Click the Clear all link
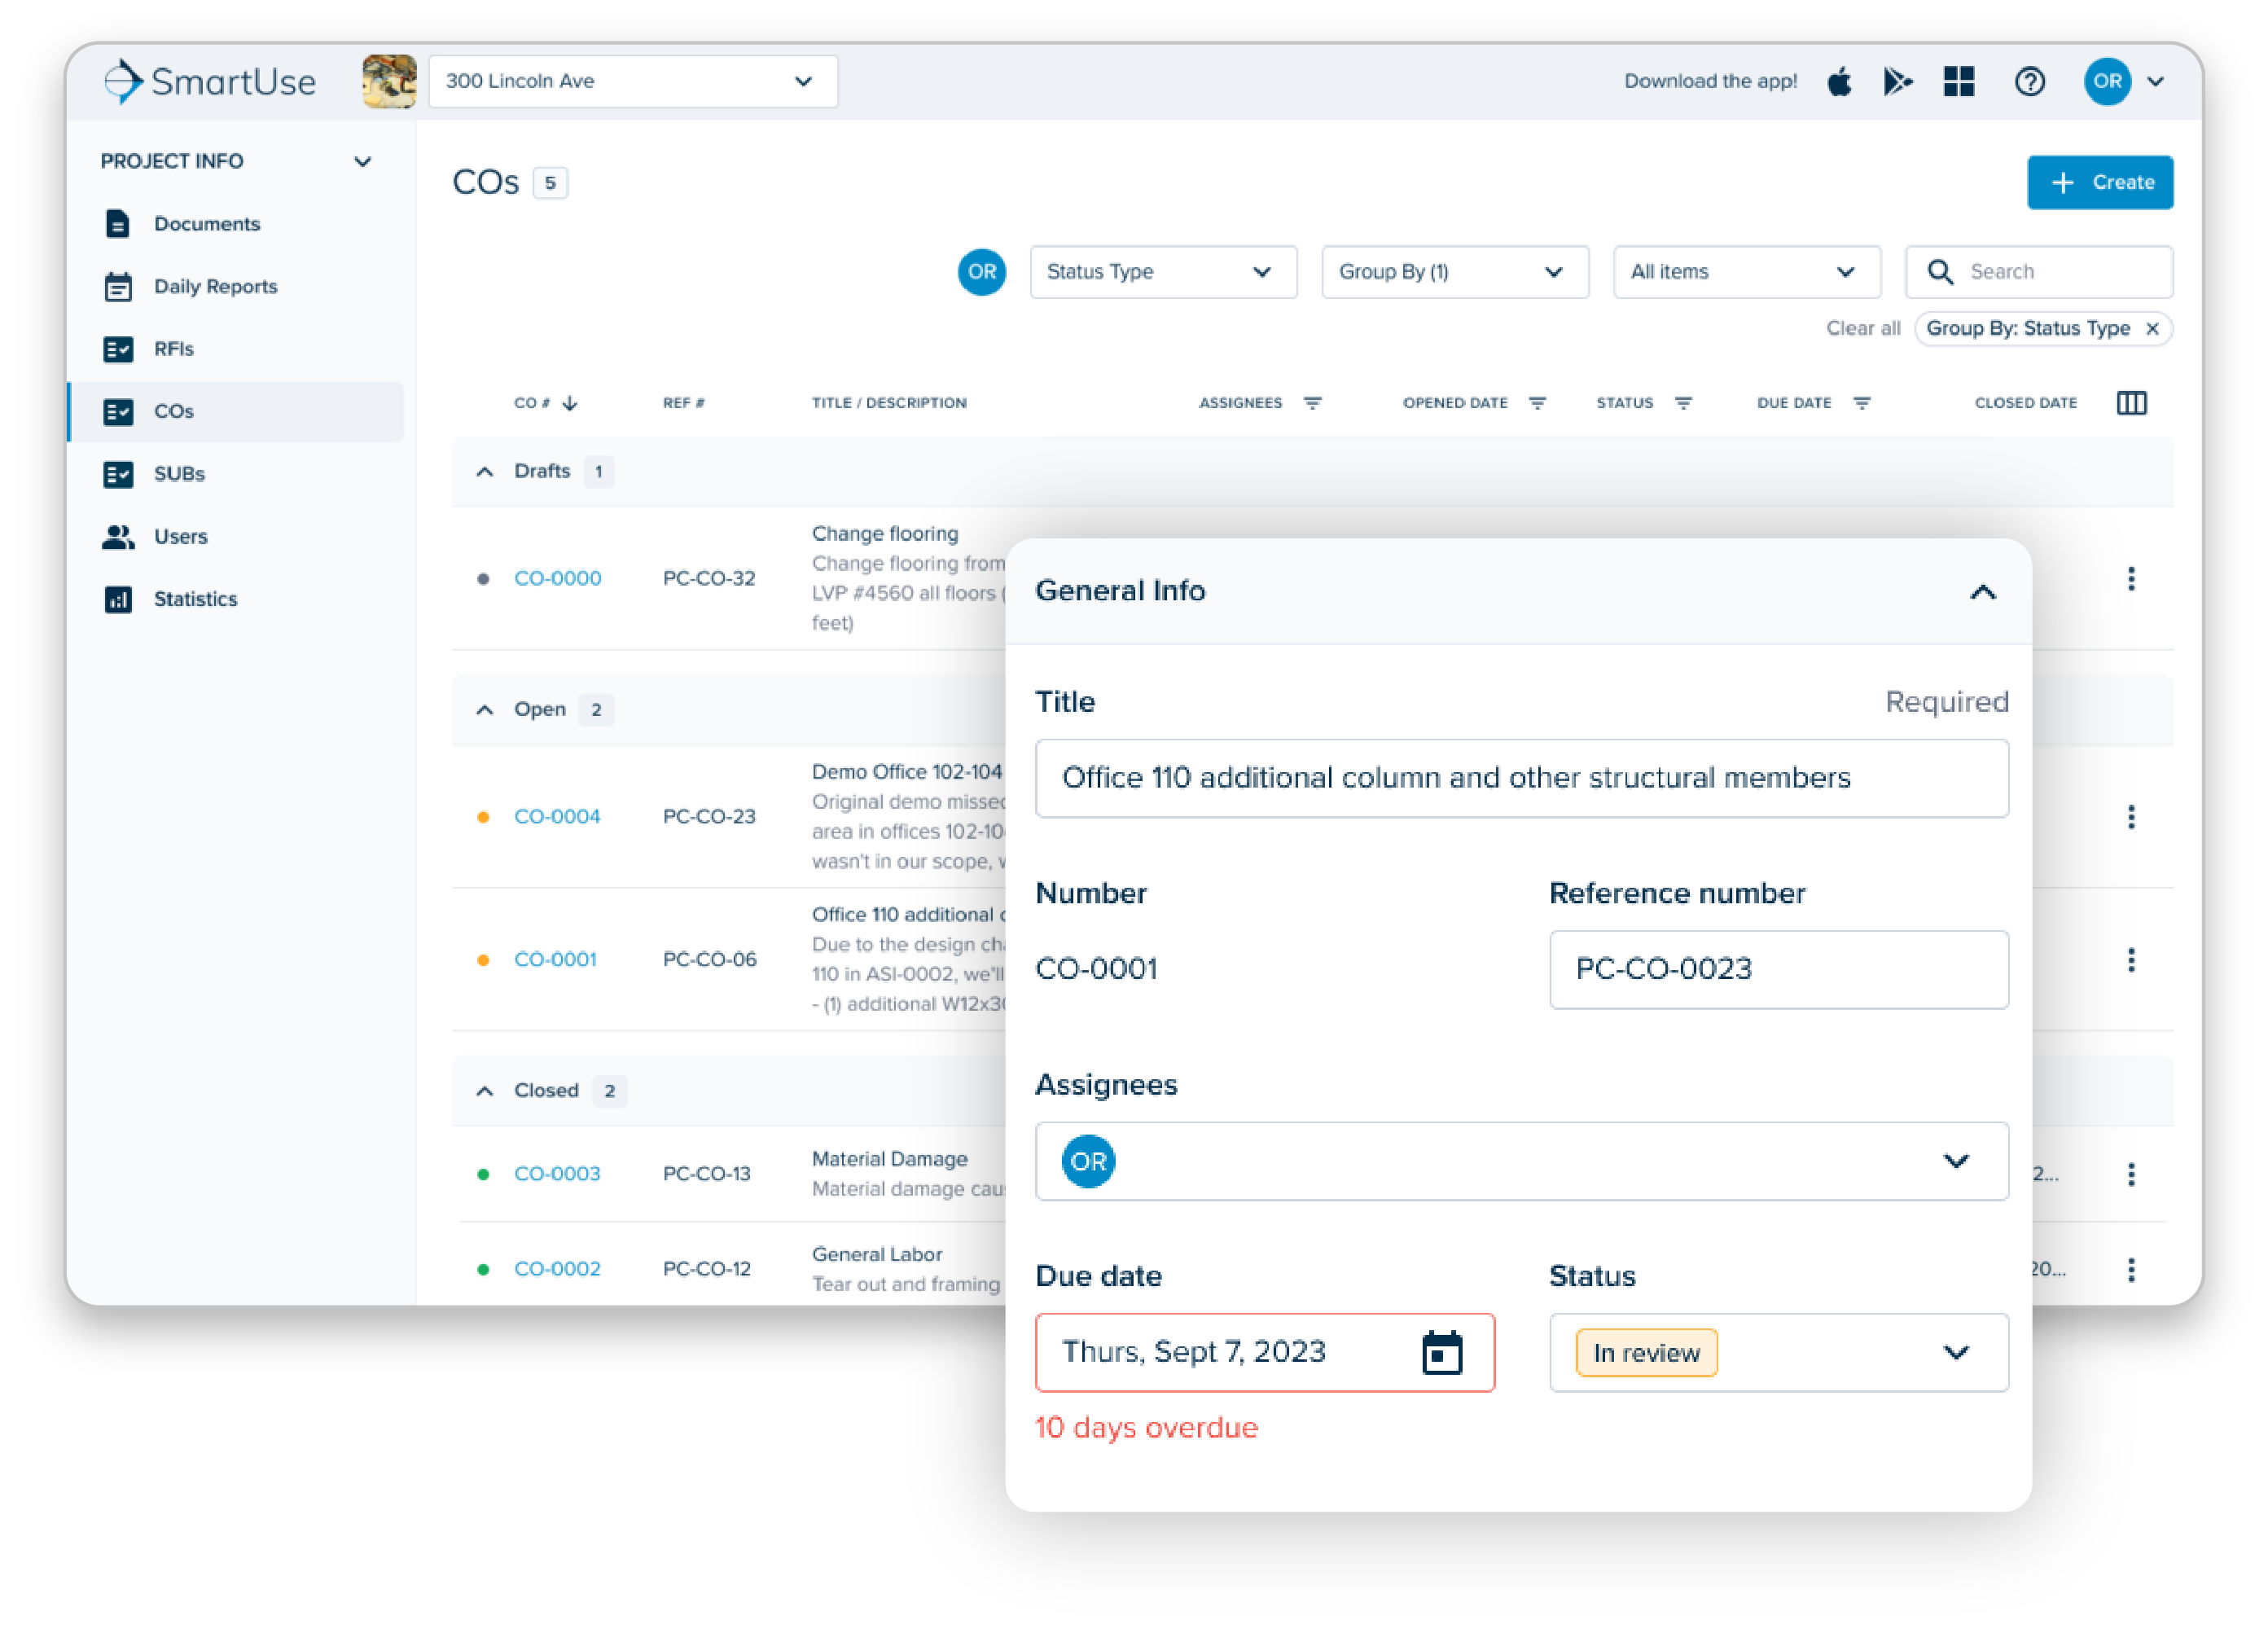The image size is (2268, 1642). coord(1863,328)
